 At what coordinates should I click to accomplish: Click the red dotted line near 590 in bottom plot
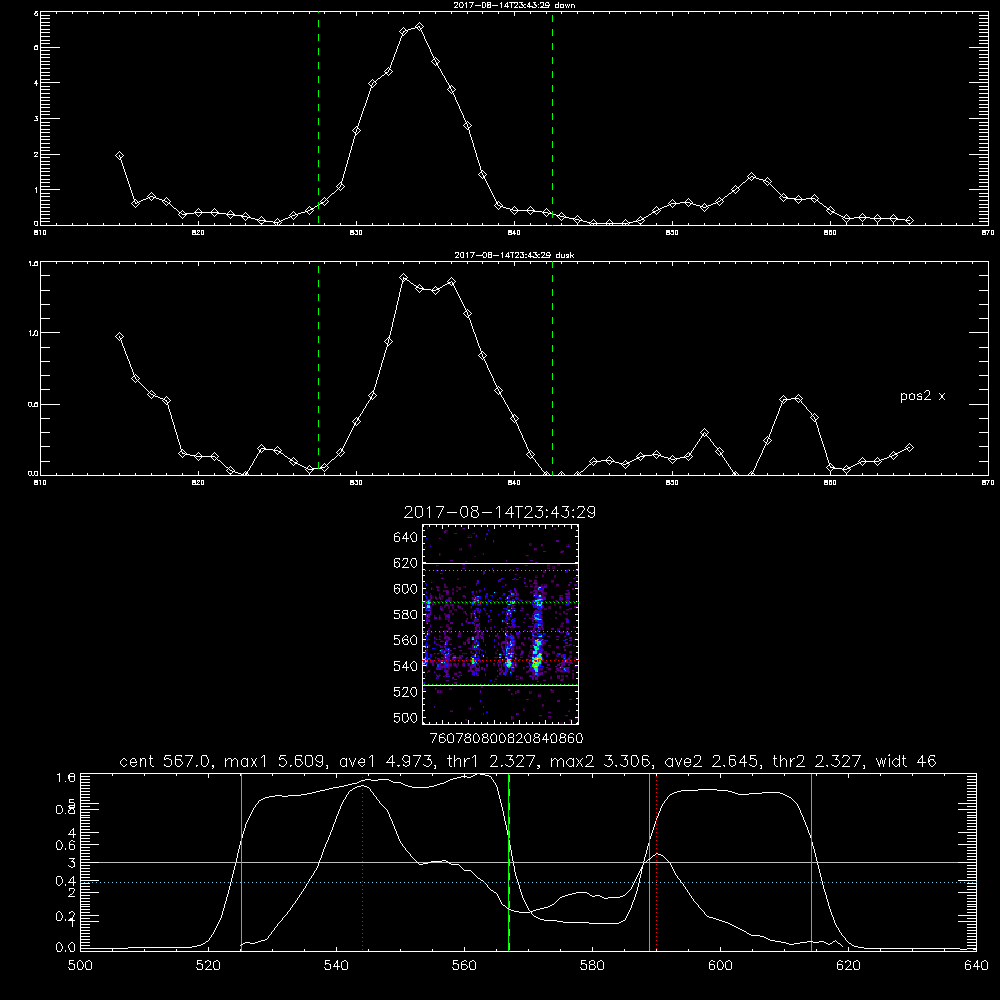coord(656,862)
